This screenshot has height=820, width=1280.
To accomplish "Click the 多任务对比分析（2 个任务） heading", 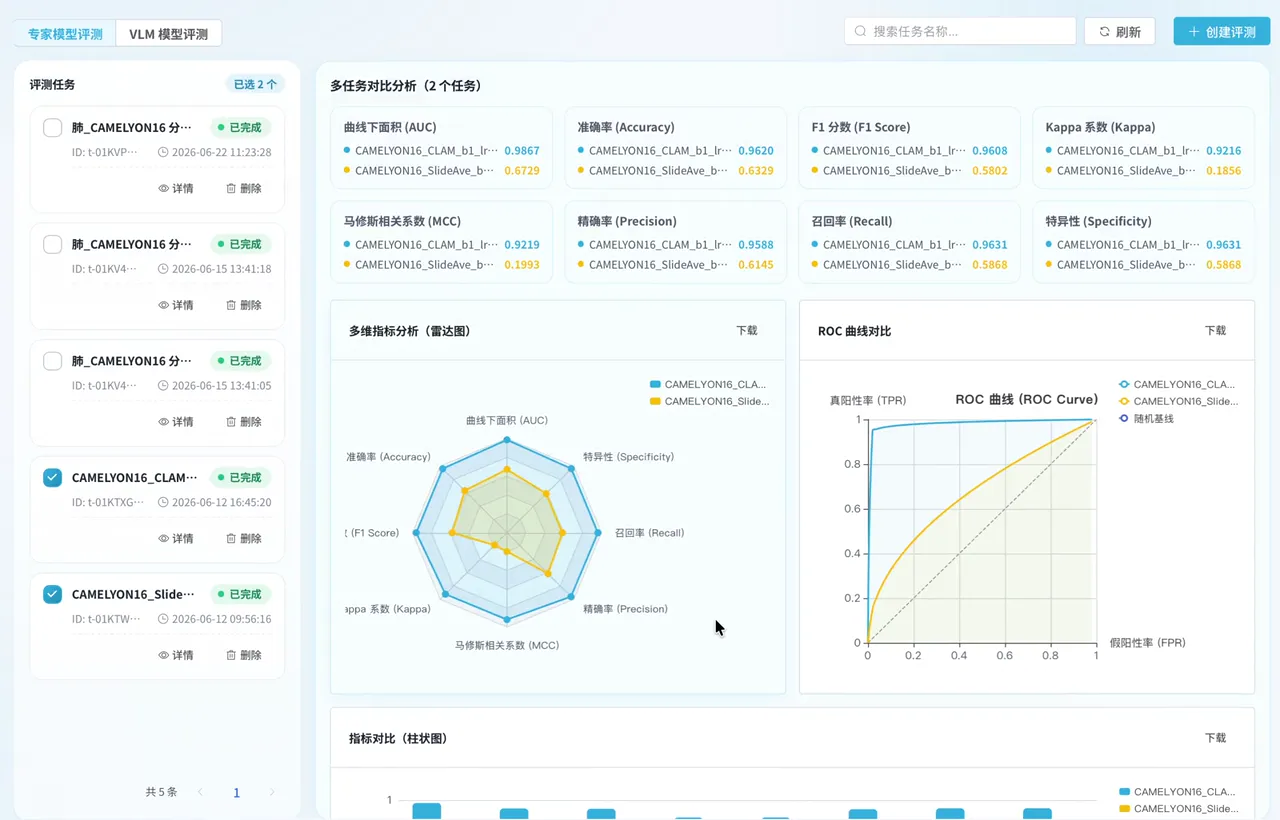I will (406, 86).
